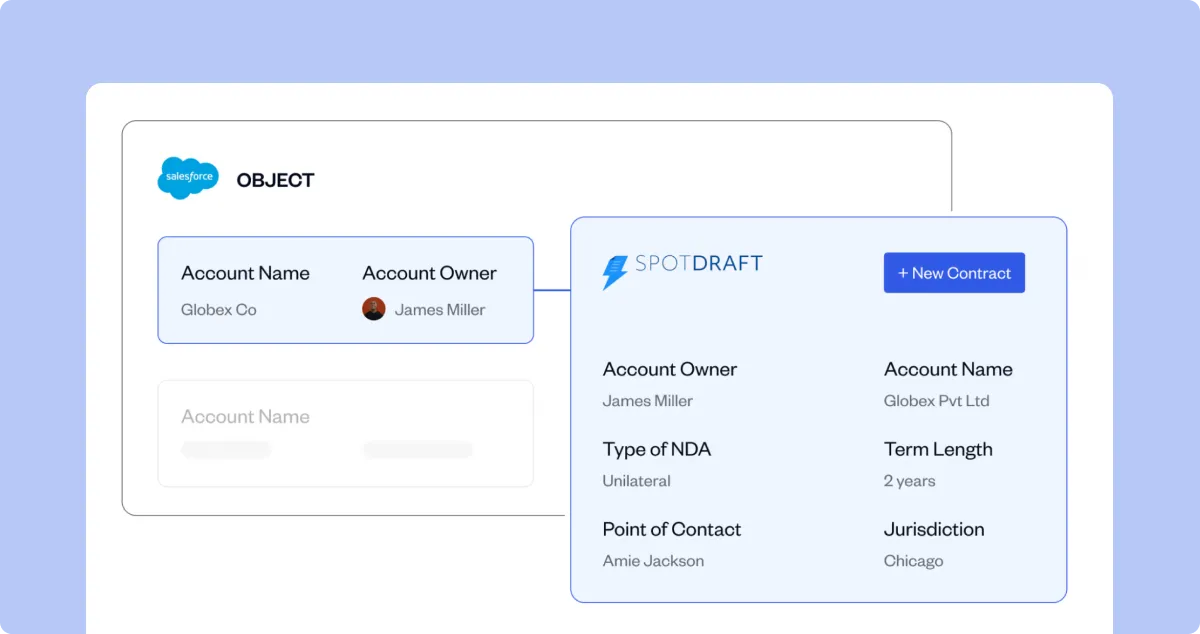
Task: Click the SpotDraft lightning bolt logo
Action: coord(615,272)
